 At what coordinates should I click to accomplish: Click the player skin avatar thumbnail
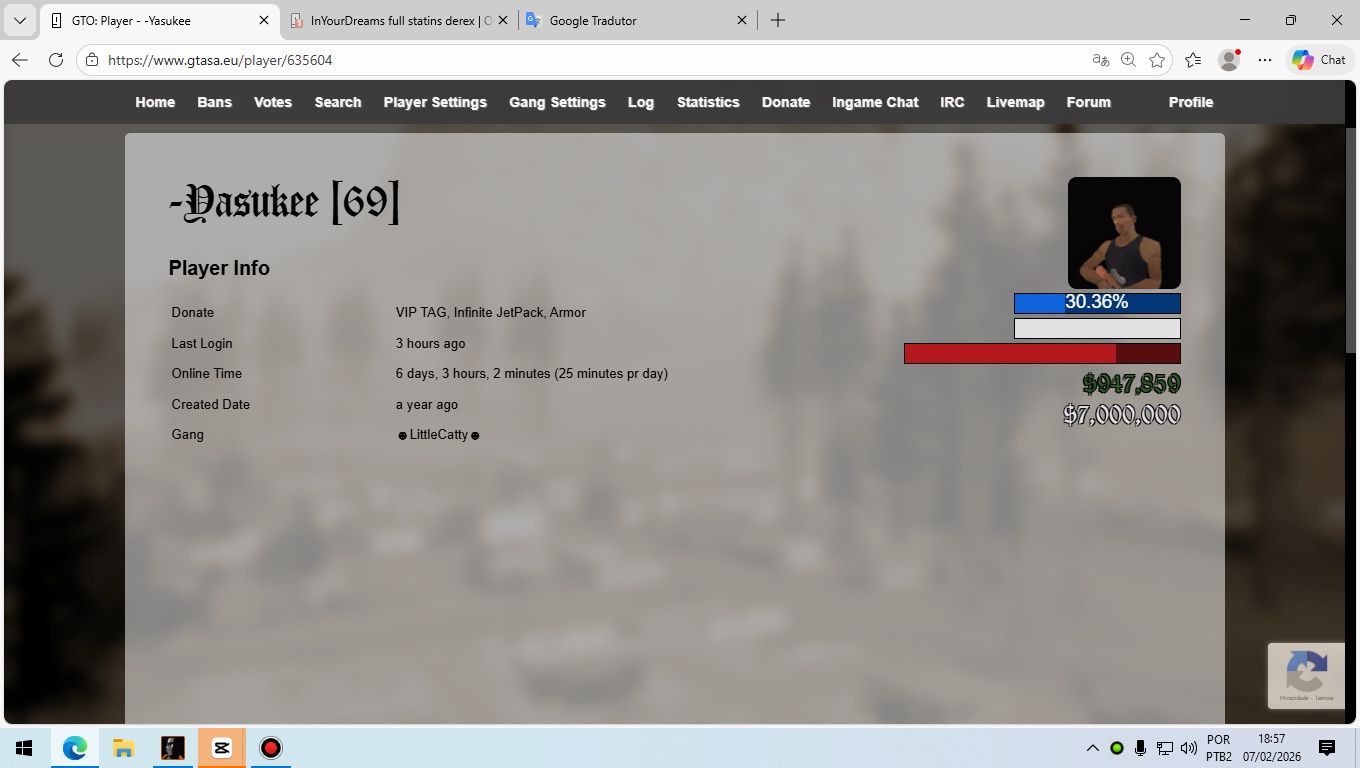click(1124, 233)
